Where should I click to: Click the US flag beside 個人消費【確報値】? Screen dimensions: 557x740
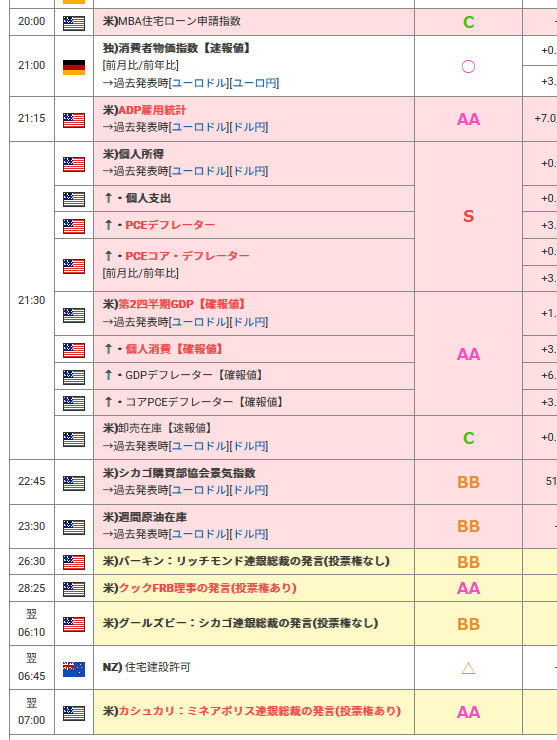pos(74,350)
